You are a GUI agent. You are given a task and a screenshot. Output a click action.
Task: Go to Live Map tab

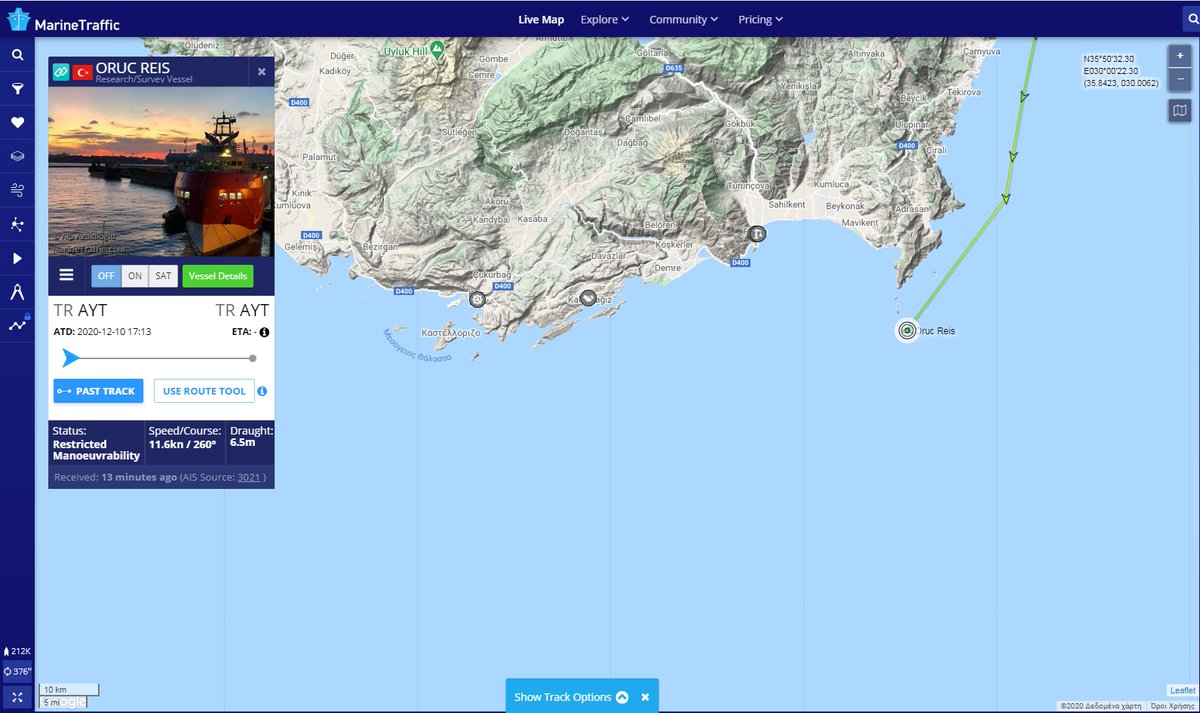541,19
